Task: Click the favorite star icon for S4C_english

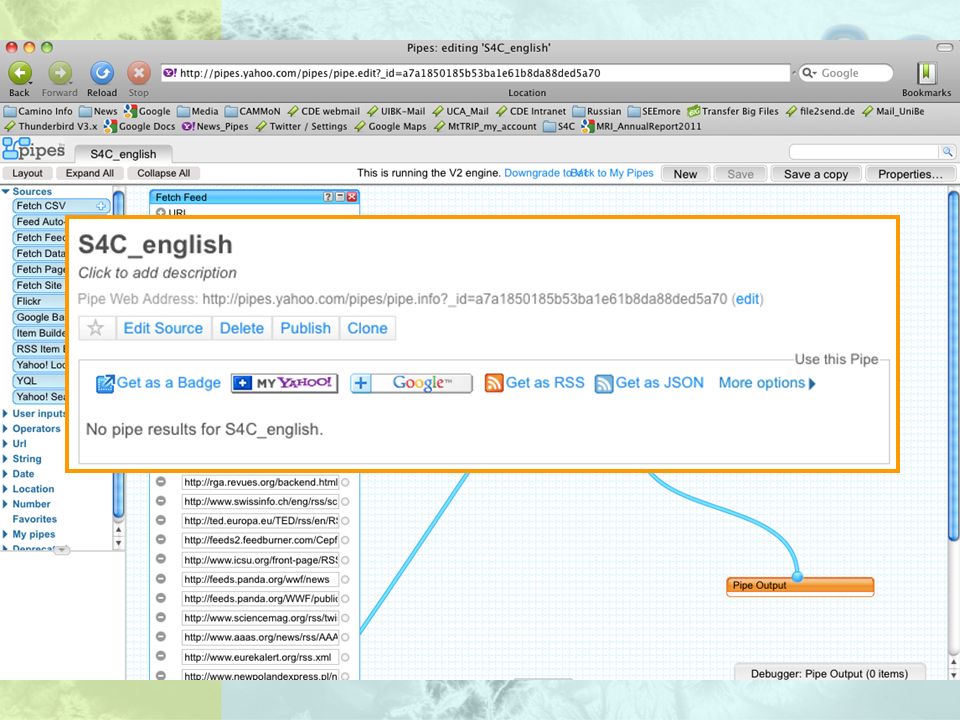Action: [96, 328]
